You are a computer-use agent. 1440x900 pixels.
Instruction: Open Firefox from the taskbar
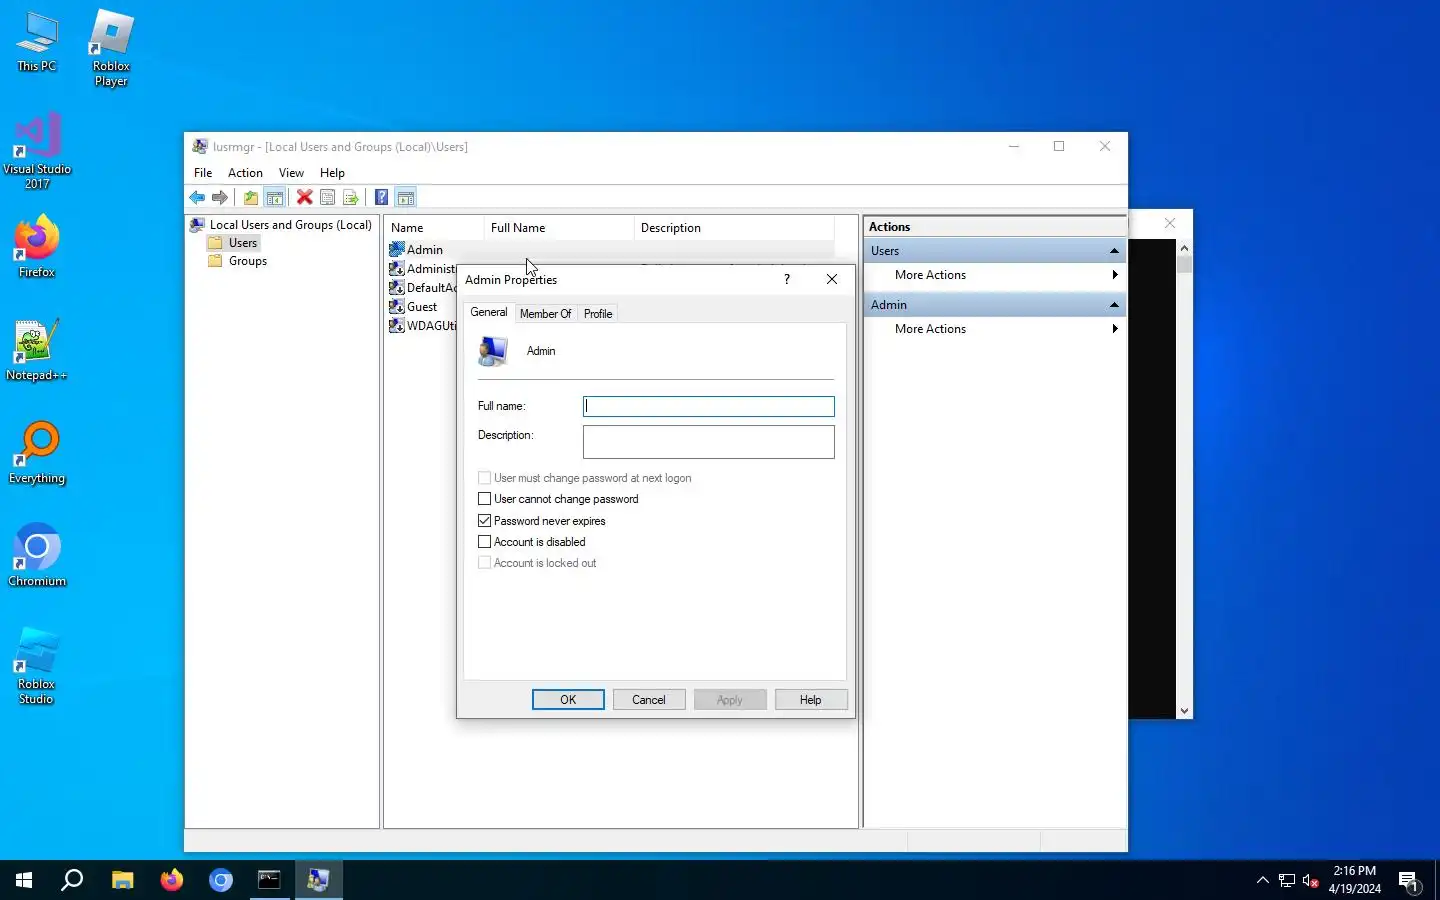(x=172, y=880)
